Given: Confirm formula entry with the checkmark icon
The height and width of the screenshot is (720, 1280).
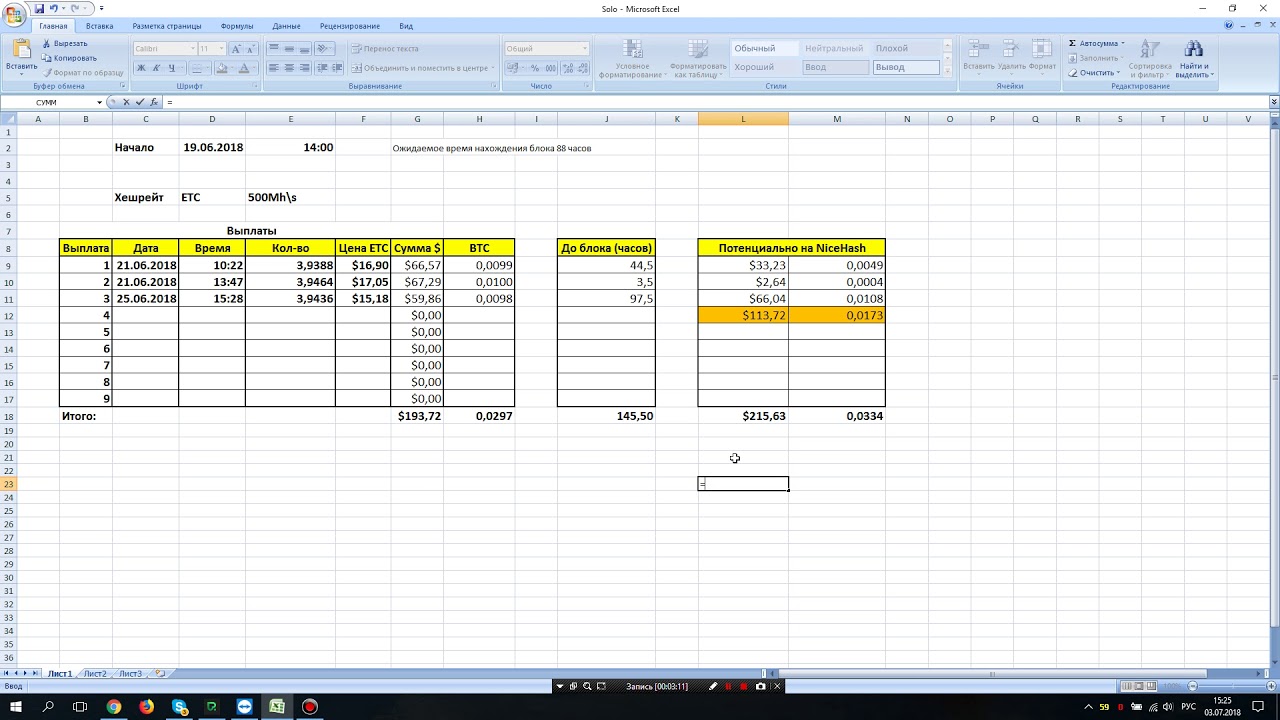Looking at the screenshot, I should tap(139, 102).
